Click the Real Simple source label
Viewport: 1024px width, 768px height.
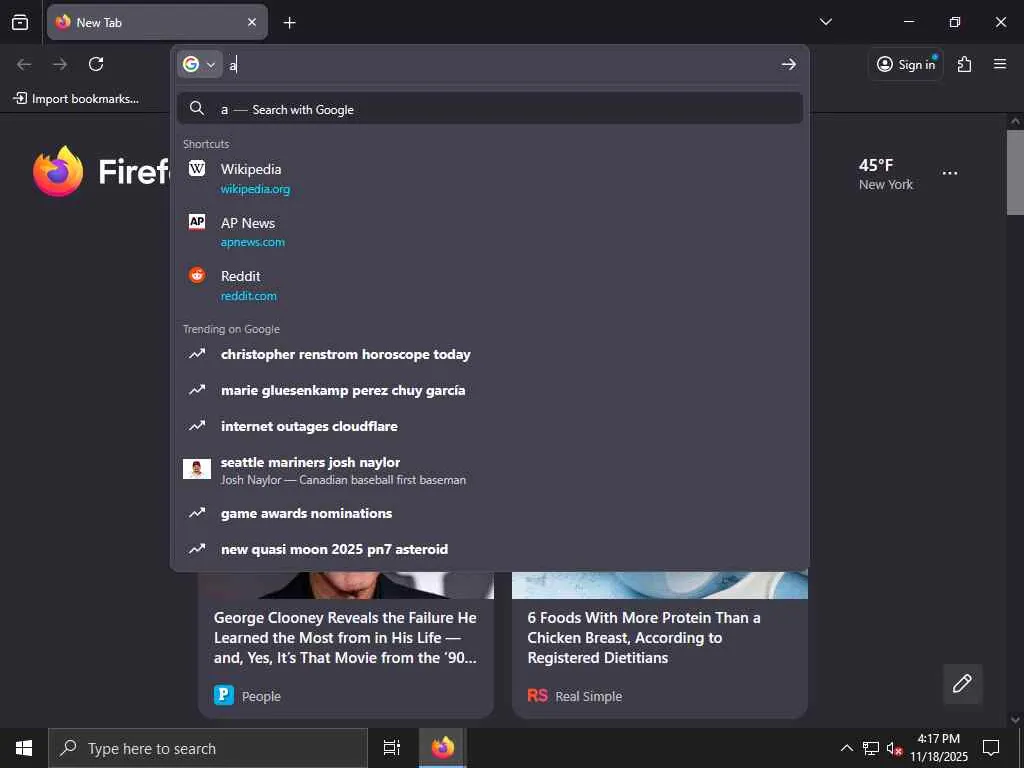[x=588, y=696]
